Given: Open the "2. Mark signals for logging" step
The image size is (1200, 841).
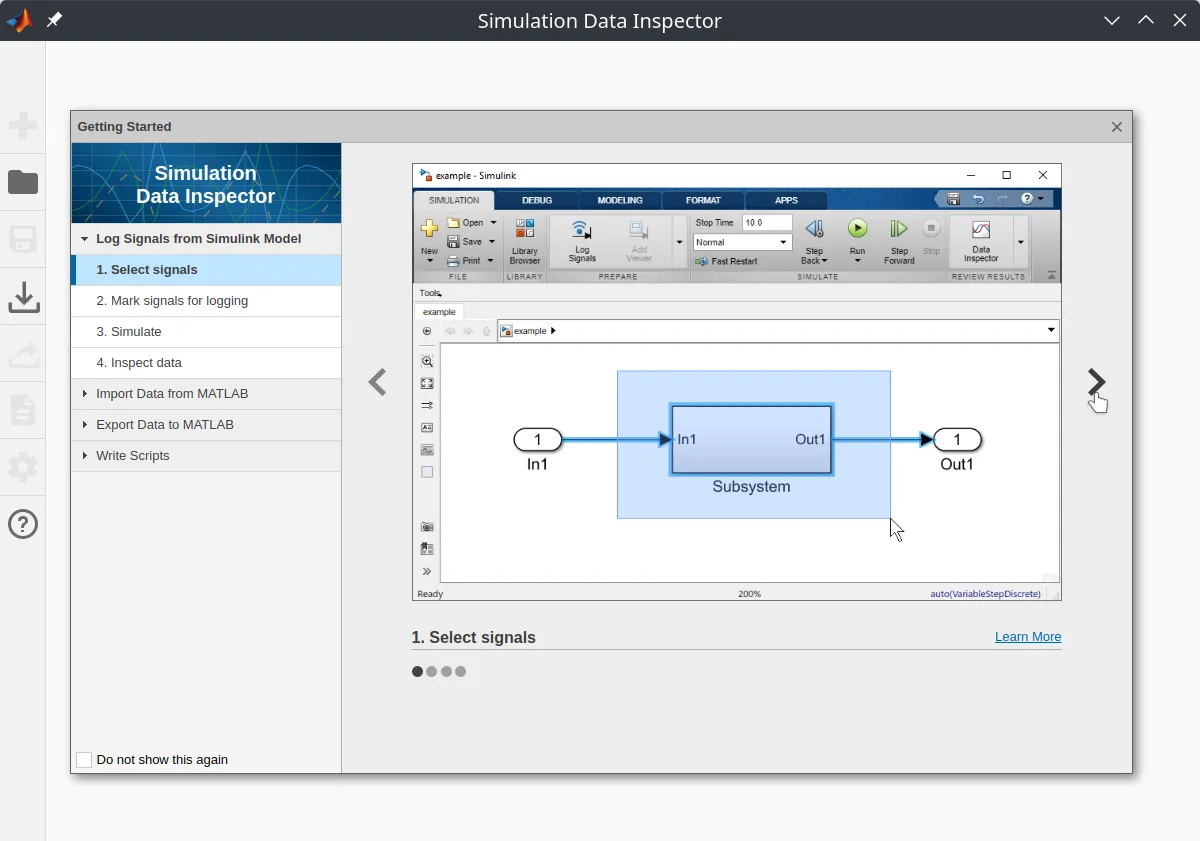Looking at the screenshot, I should pyautogui.click(x=206, y=301).
